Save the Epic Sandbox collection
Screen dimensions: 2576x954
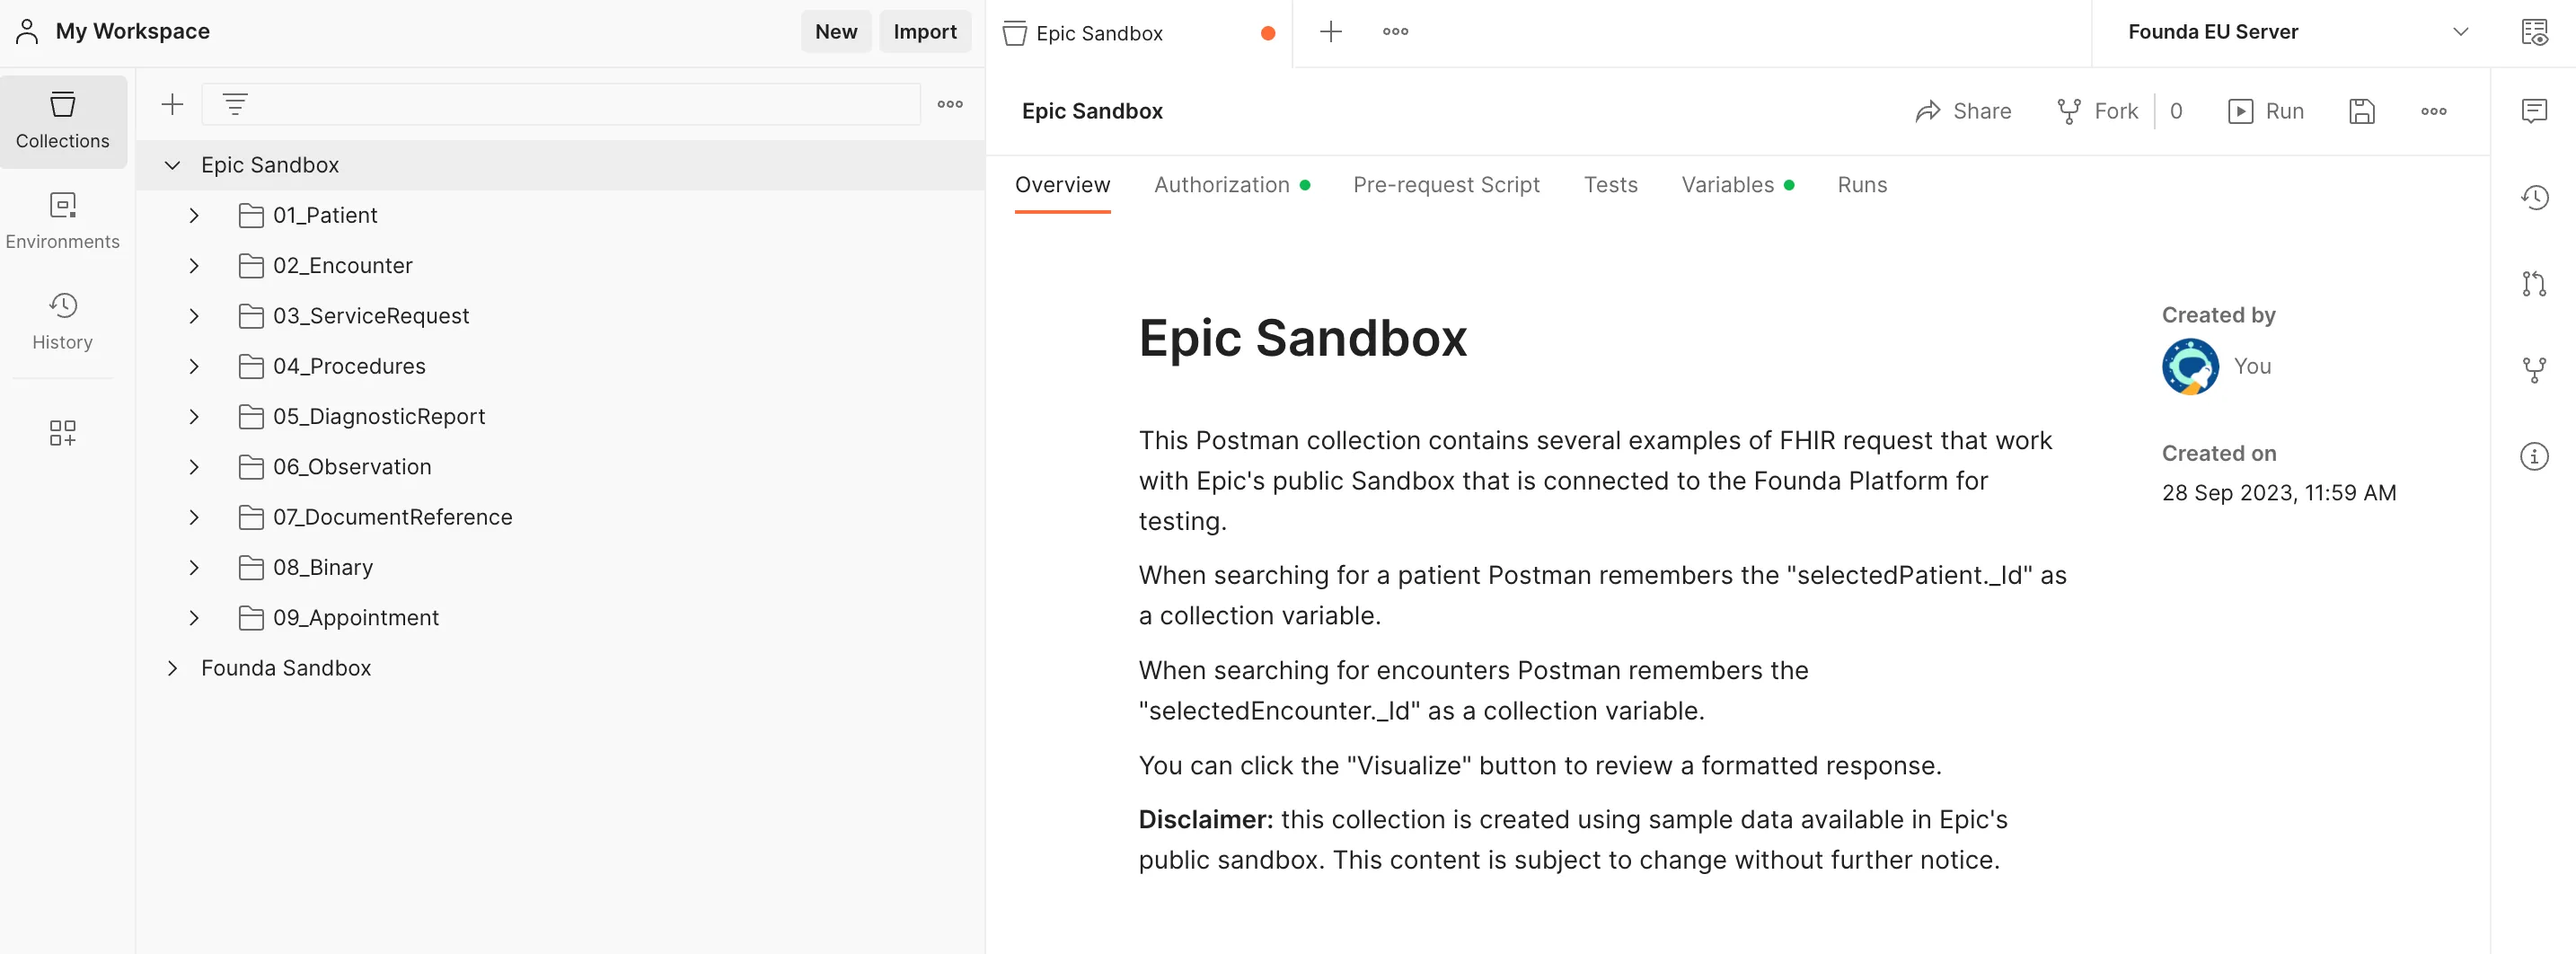2361,111
